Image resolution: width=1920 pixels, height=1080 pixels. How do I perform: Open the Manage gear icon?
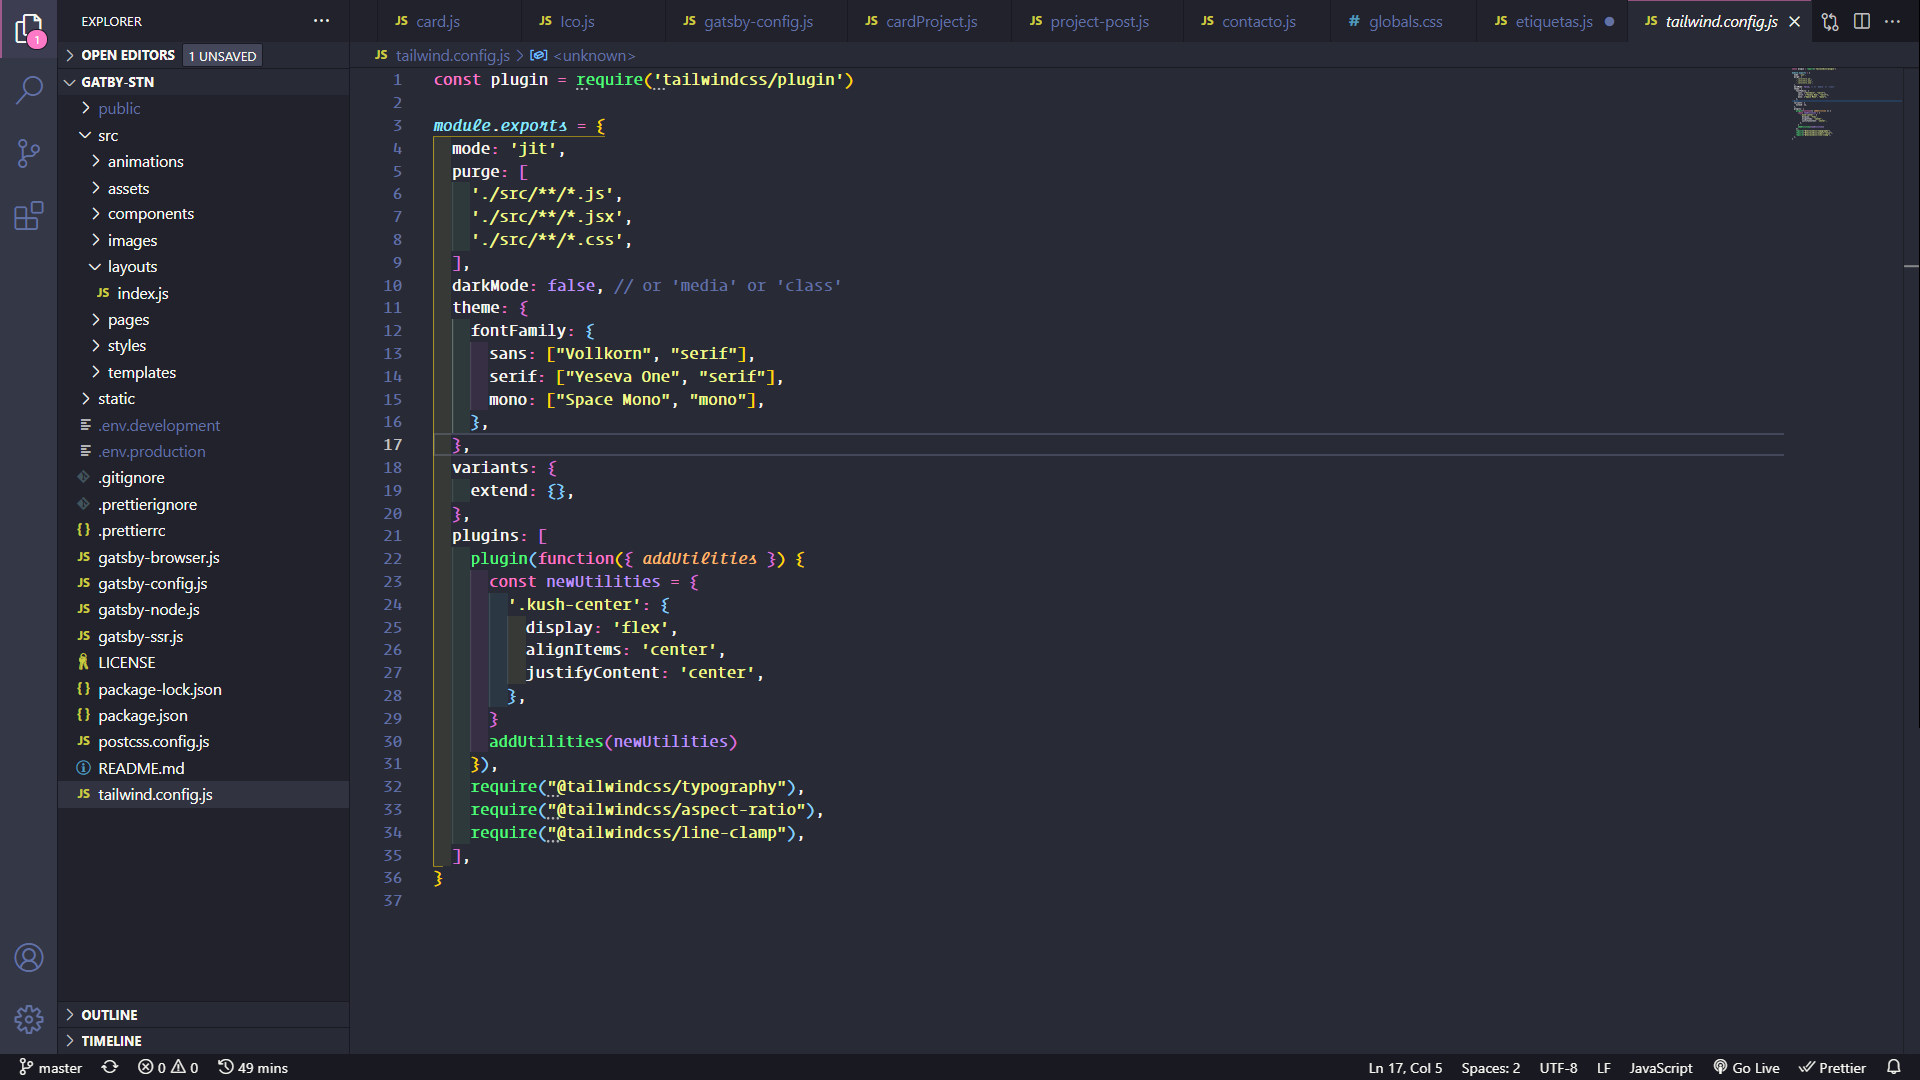[29, 1019]
